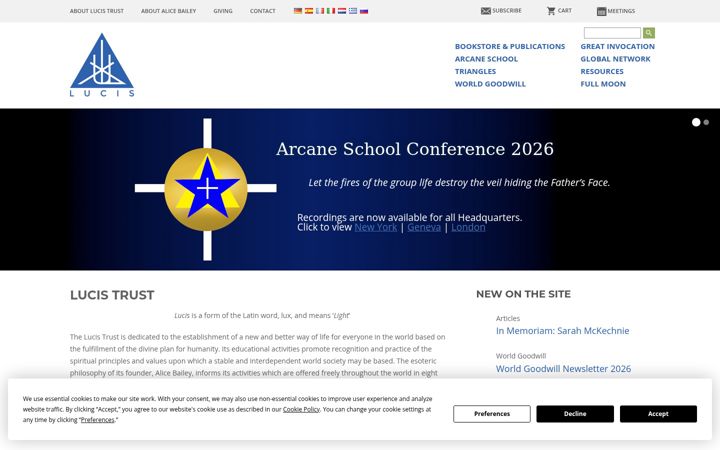Open the Giving menu item

click(223, 11)
